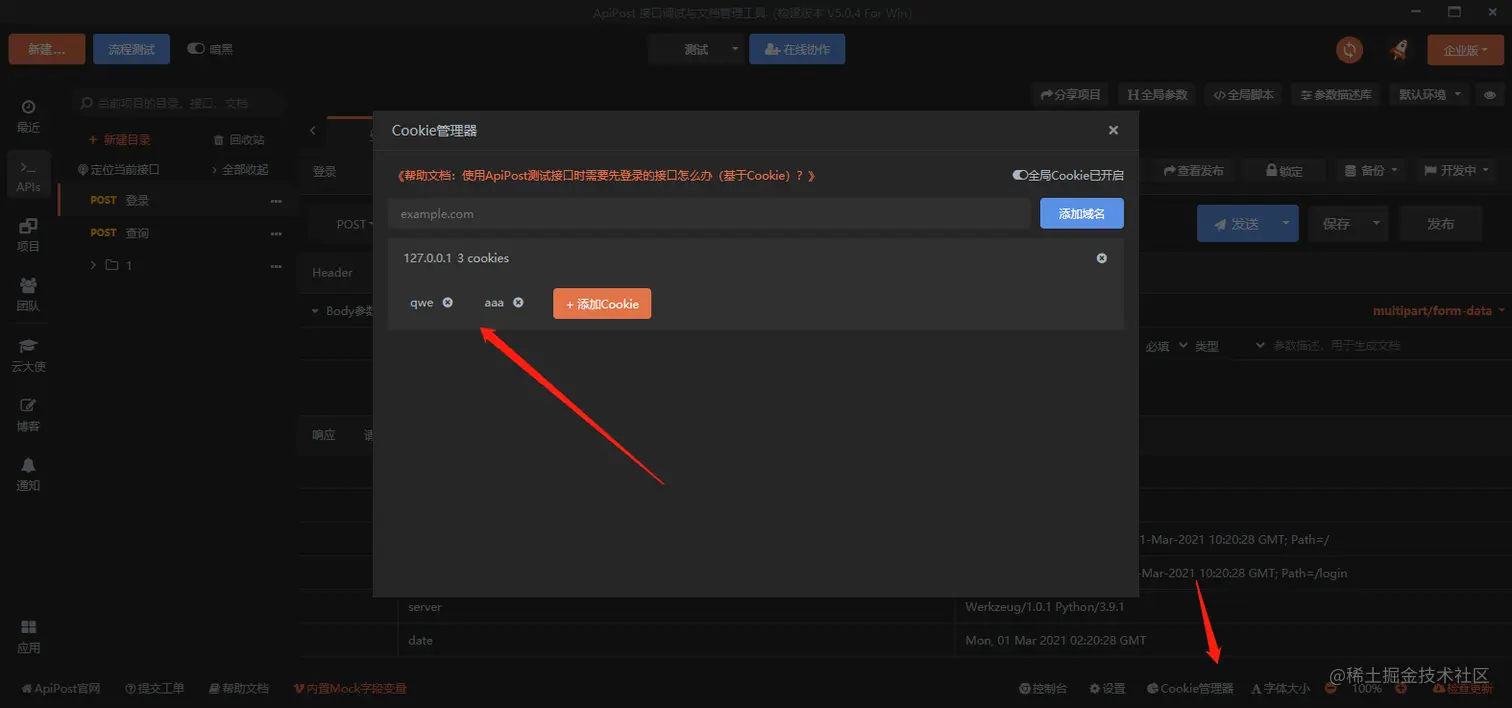The height and width of the screenshot is (708, 1512).
Task: Open the Cookie help document link
Action: click(606, 175)
